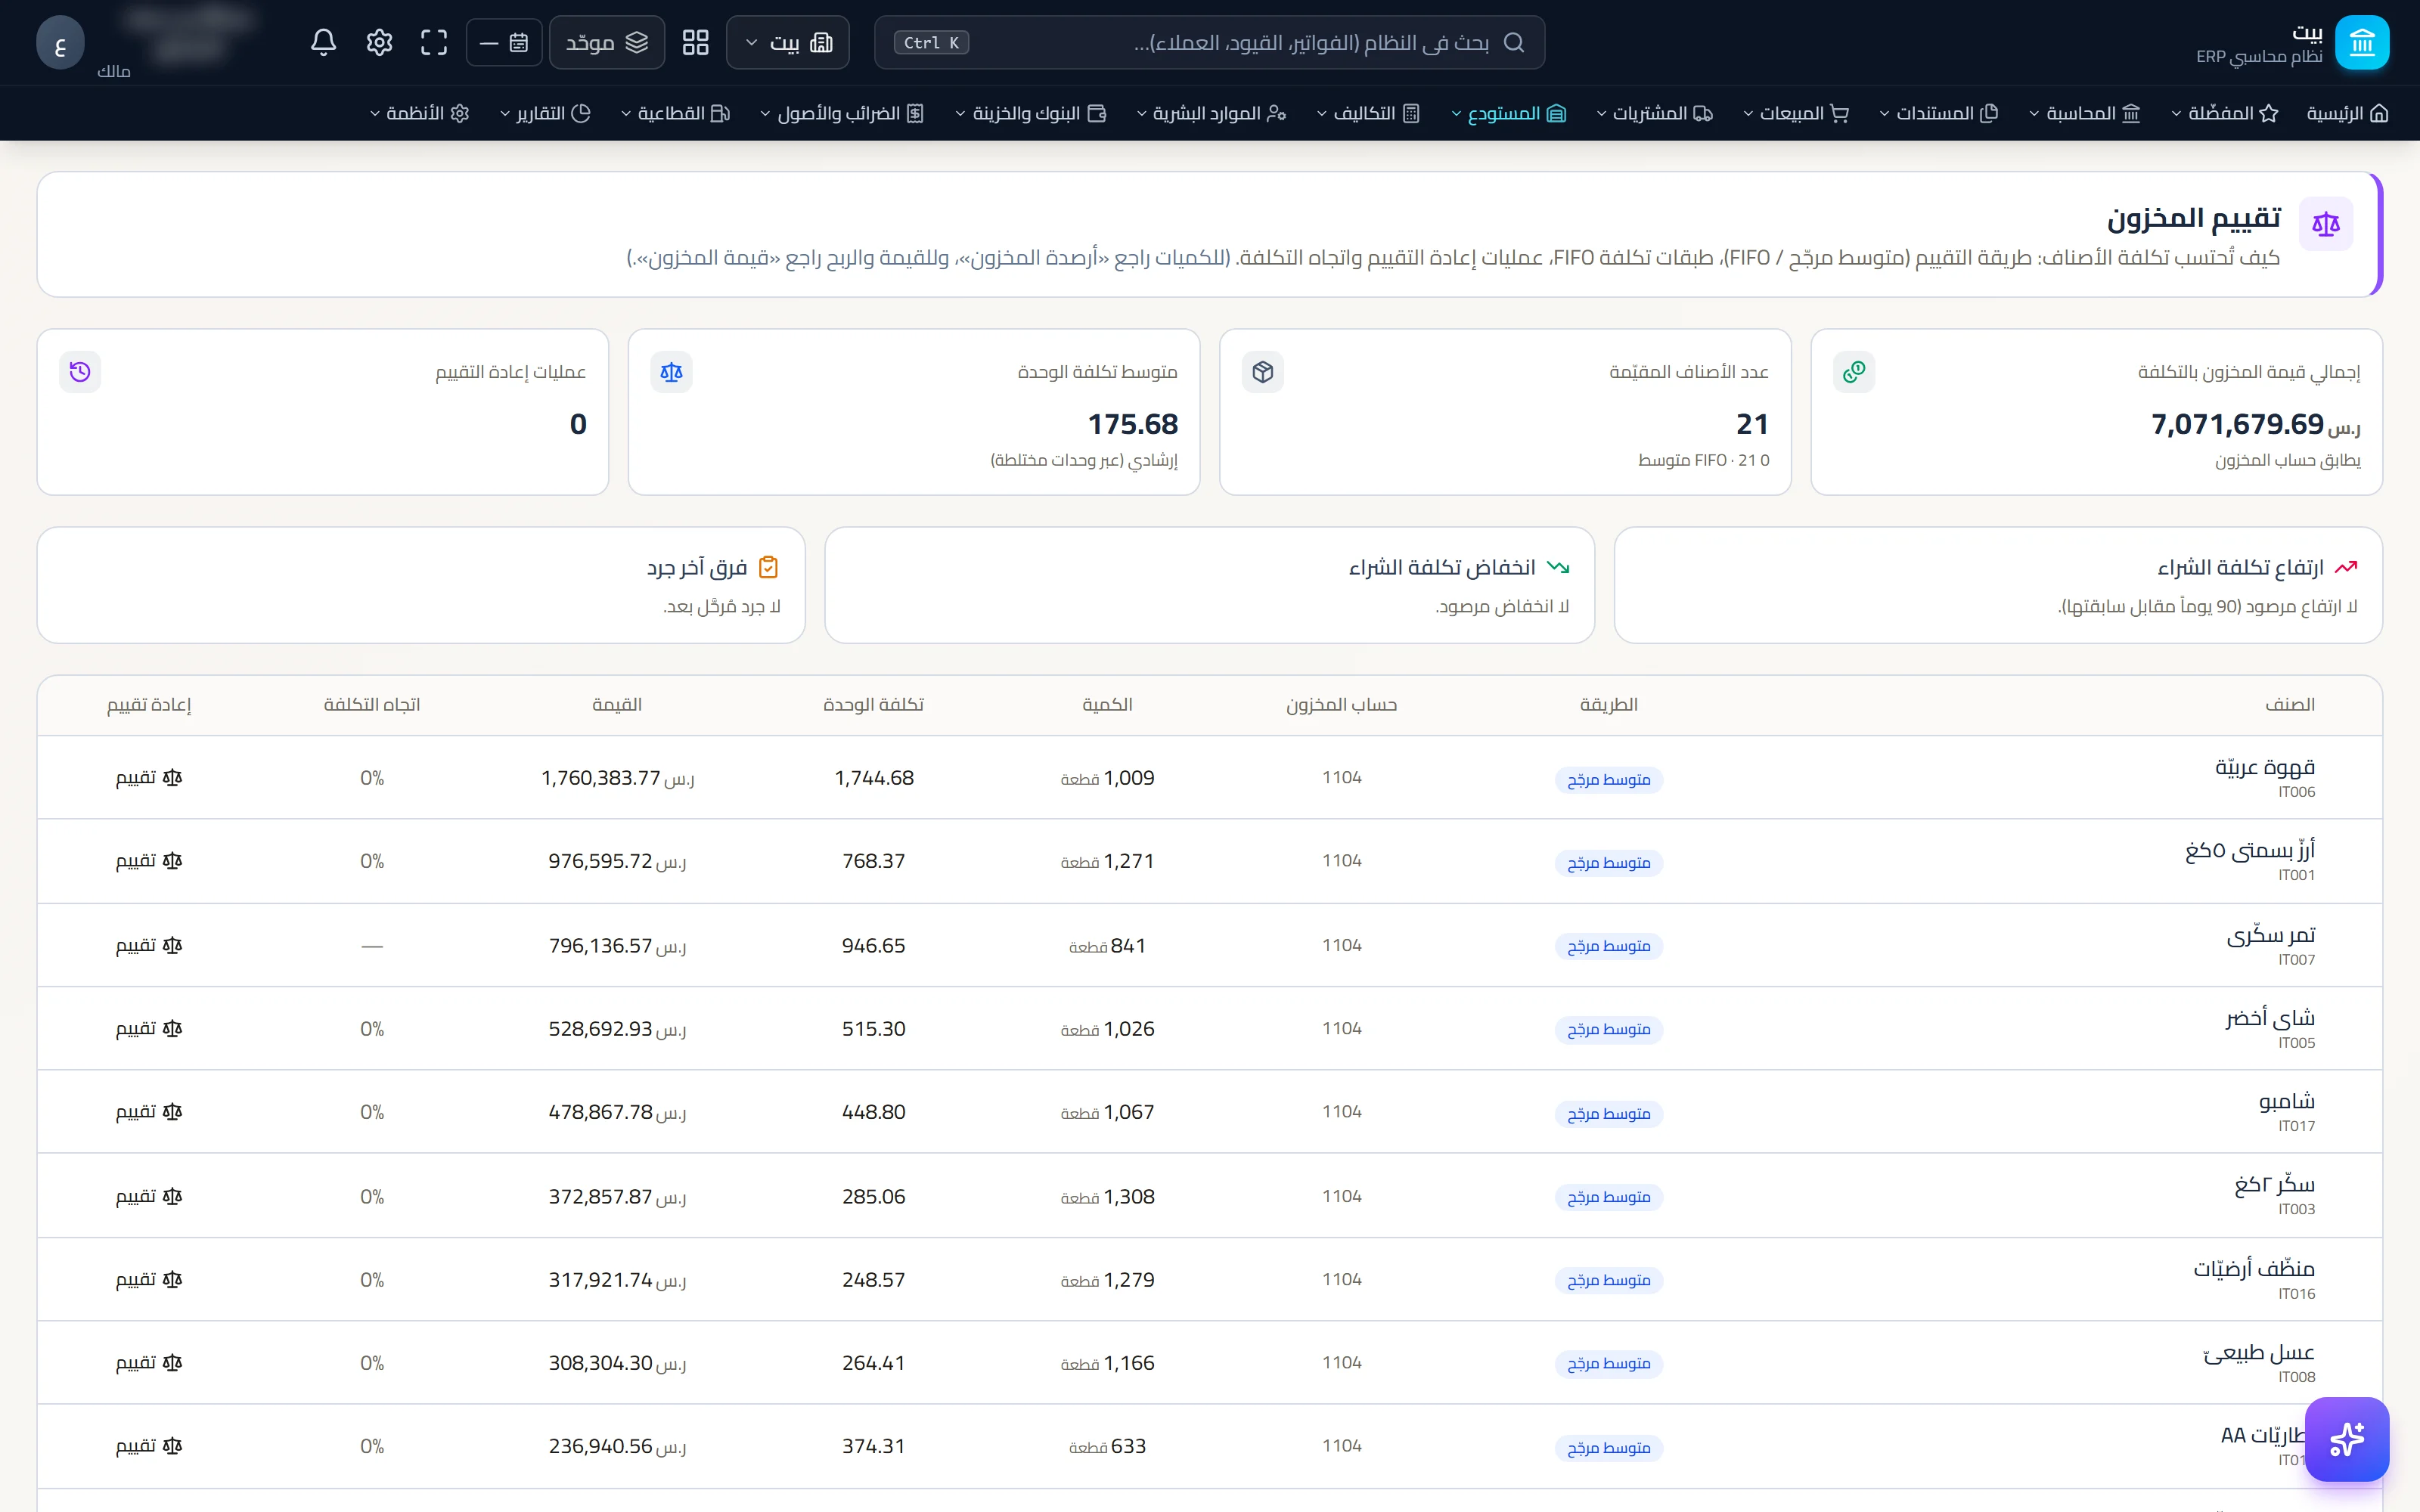This screenshot has width=2420, height=1512.
Task: Click item code IT007
Action: pos(2296,960)
